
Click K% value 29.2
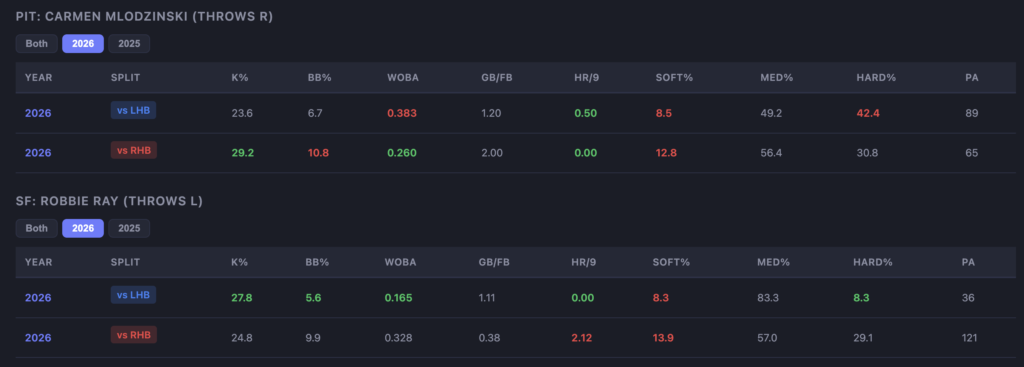(x=242, y=153)
